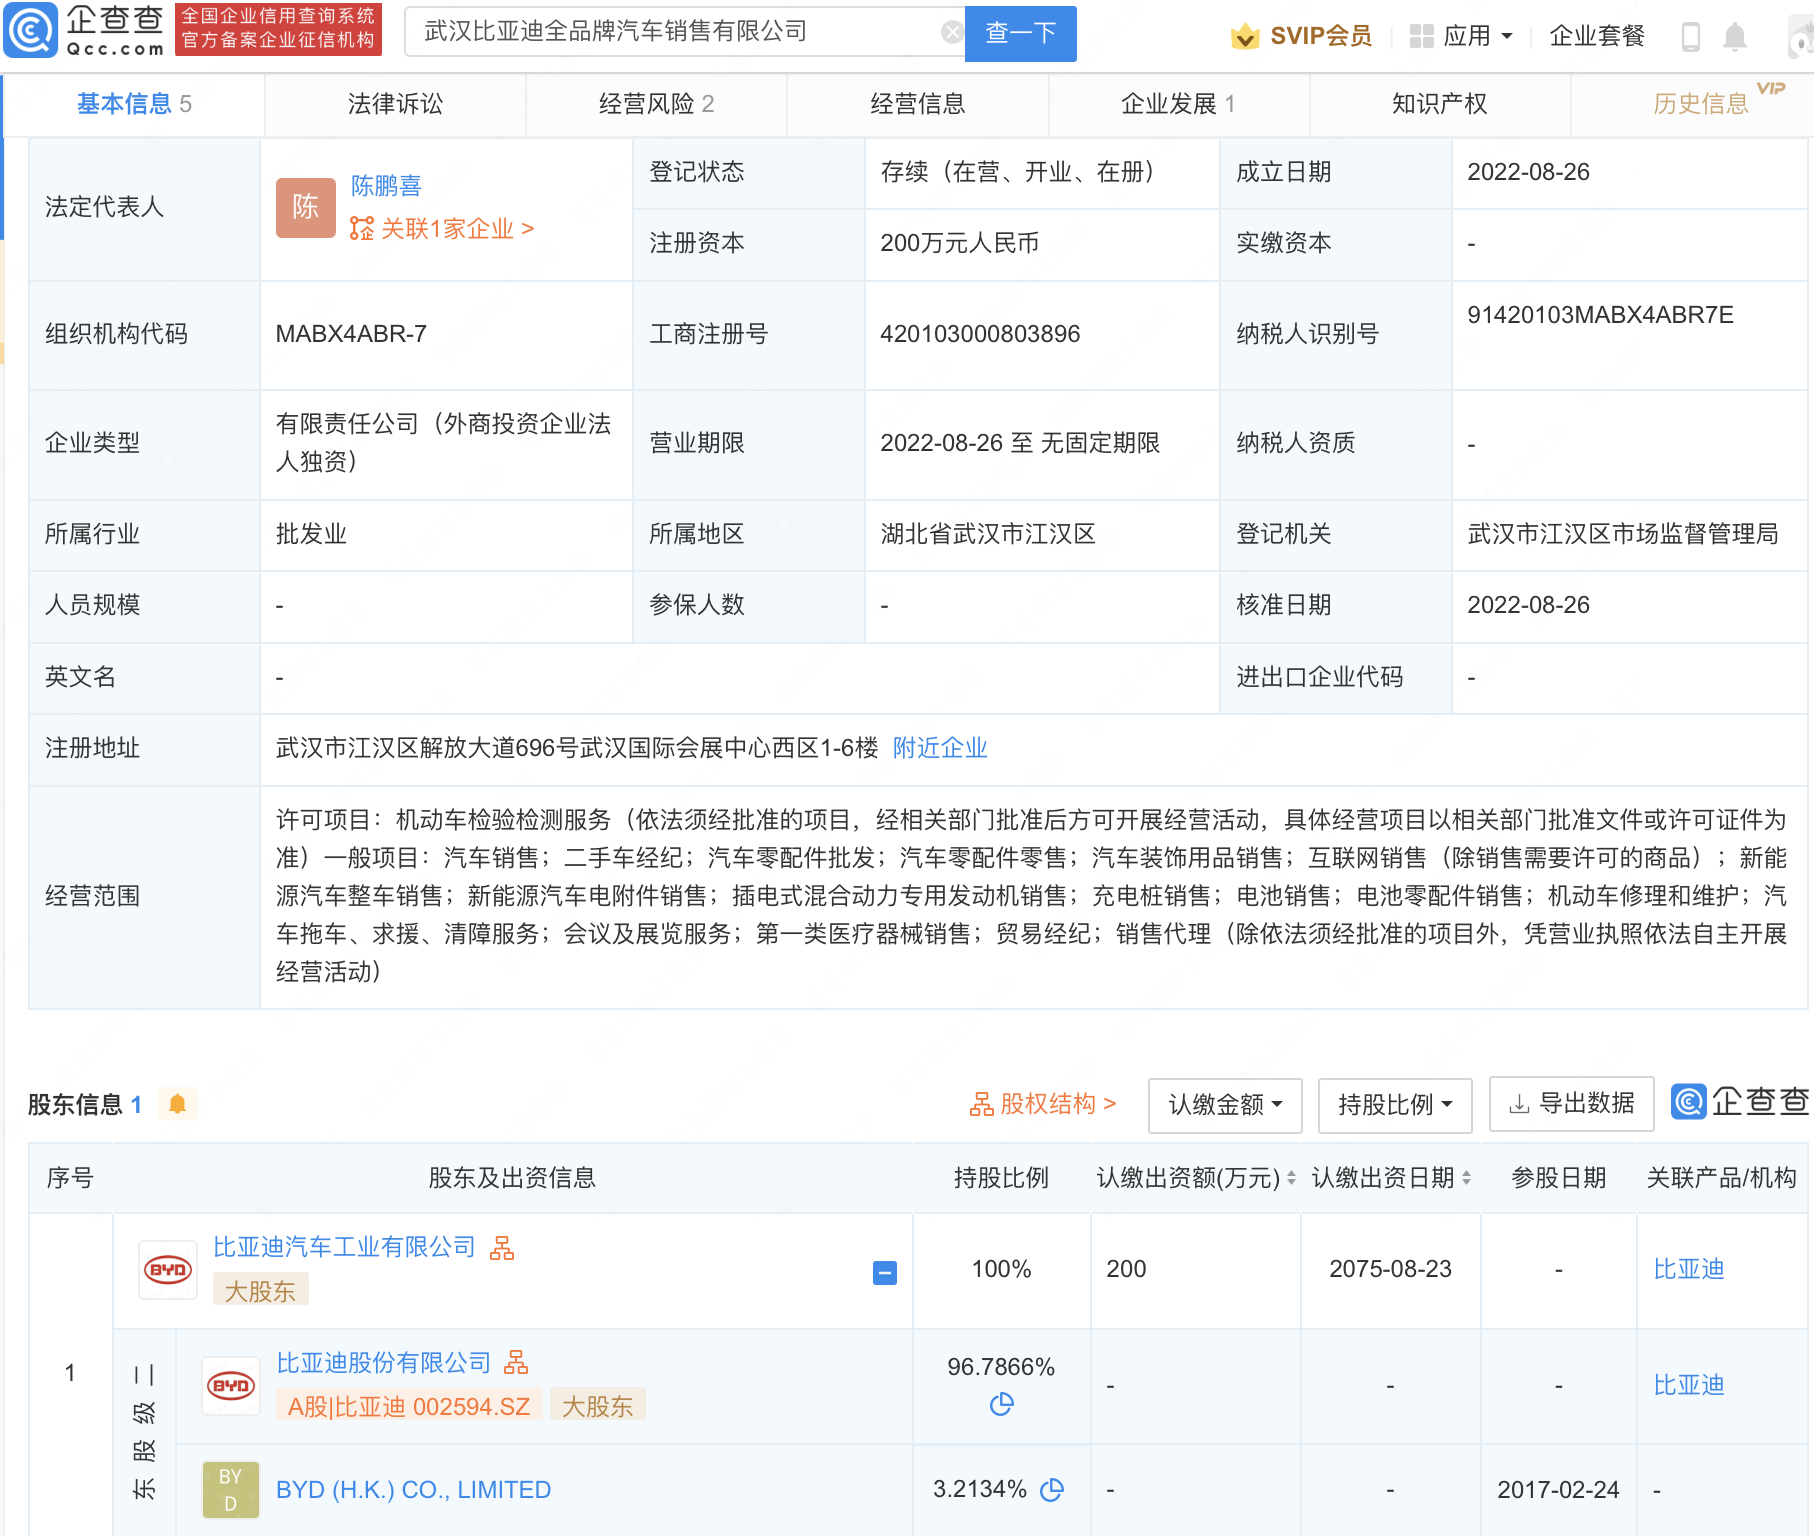
Task: Click the mobile phone icon in the header
Action: coord(1691,37)
